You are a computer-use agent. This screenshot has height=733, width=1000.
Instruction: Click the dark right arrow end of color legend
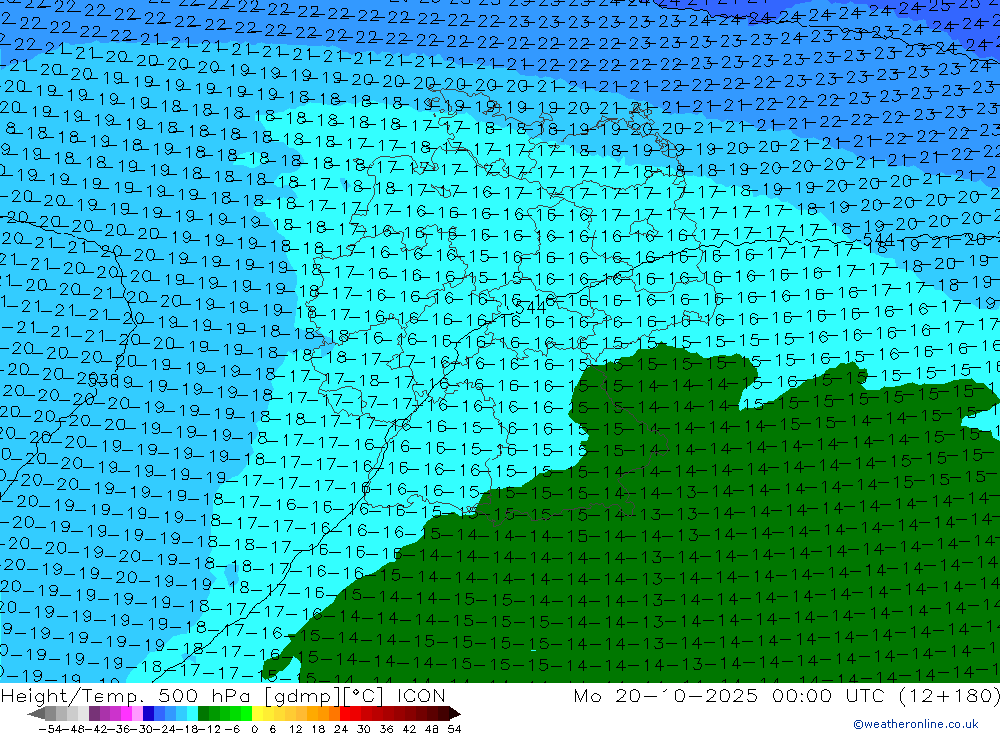[x=455, y=713]
